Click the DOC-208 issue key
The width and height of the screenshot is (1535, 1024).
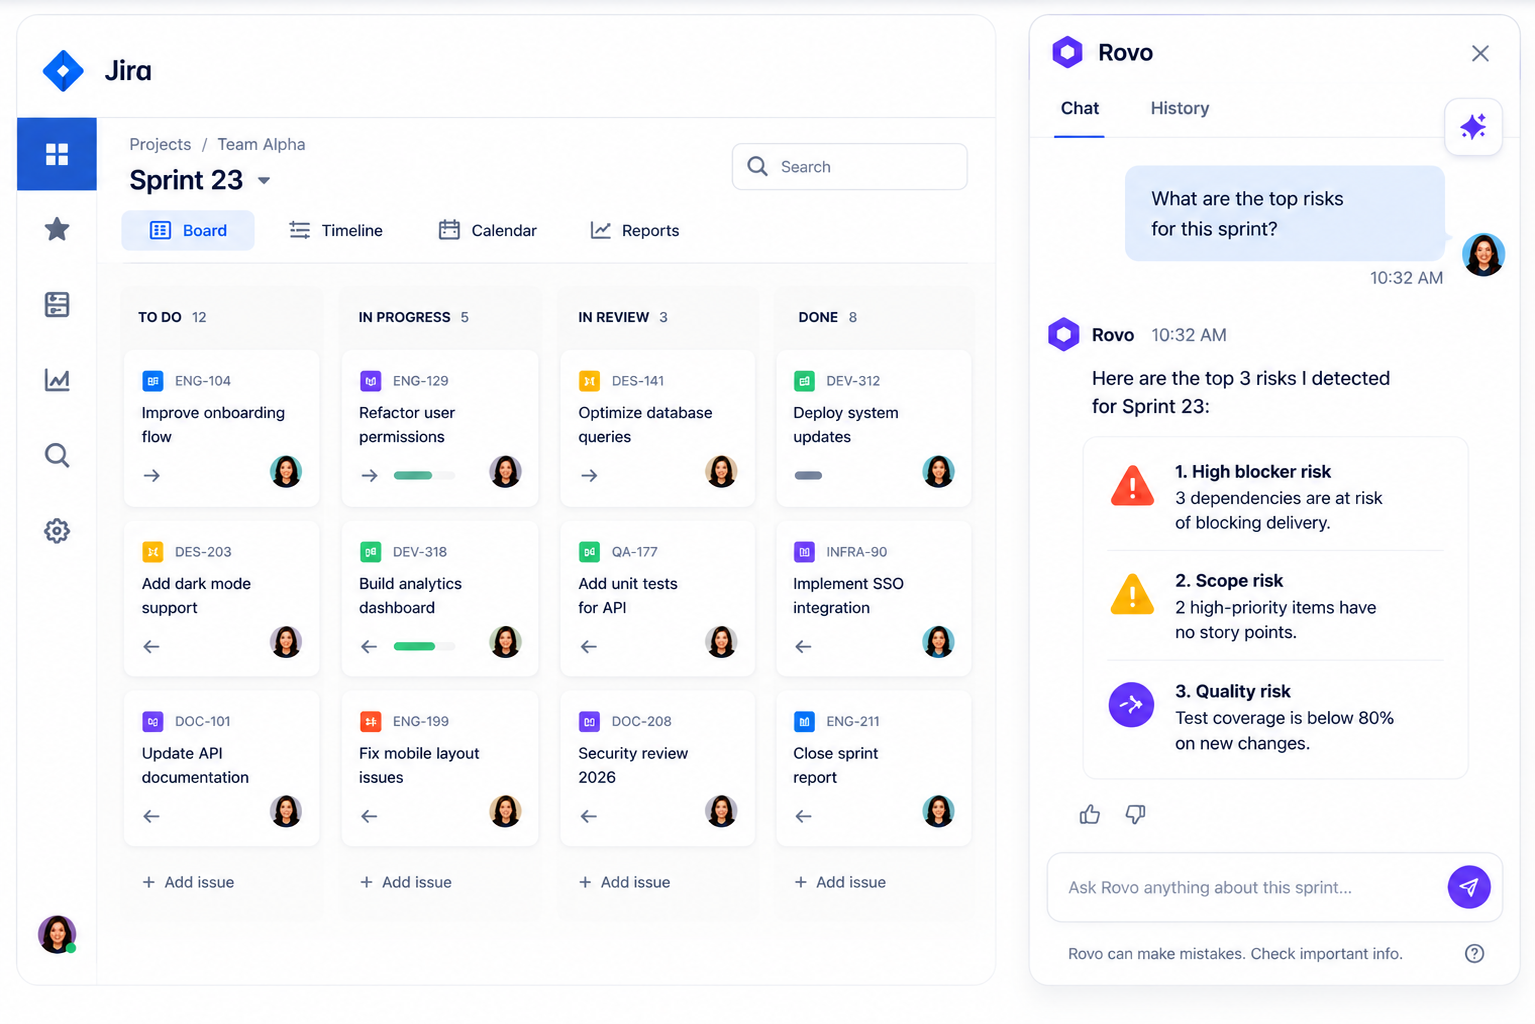click(641, 722)
